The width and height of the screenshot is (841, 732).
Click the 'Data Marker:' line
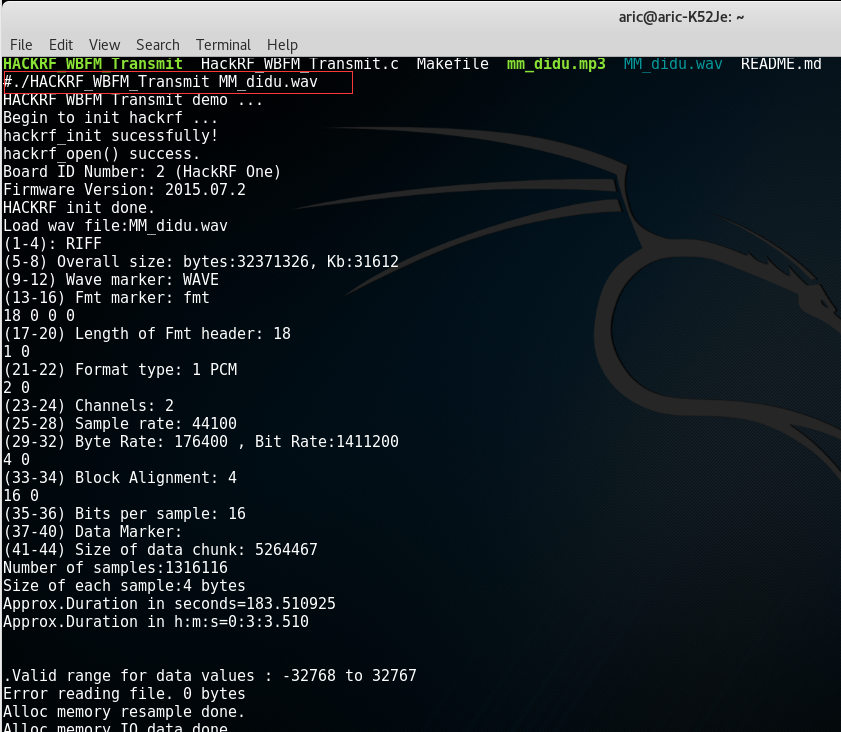point(93,531)
